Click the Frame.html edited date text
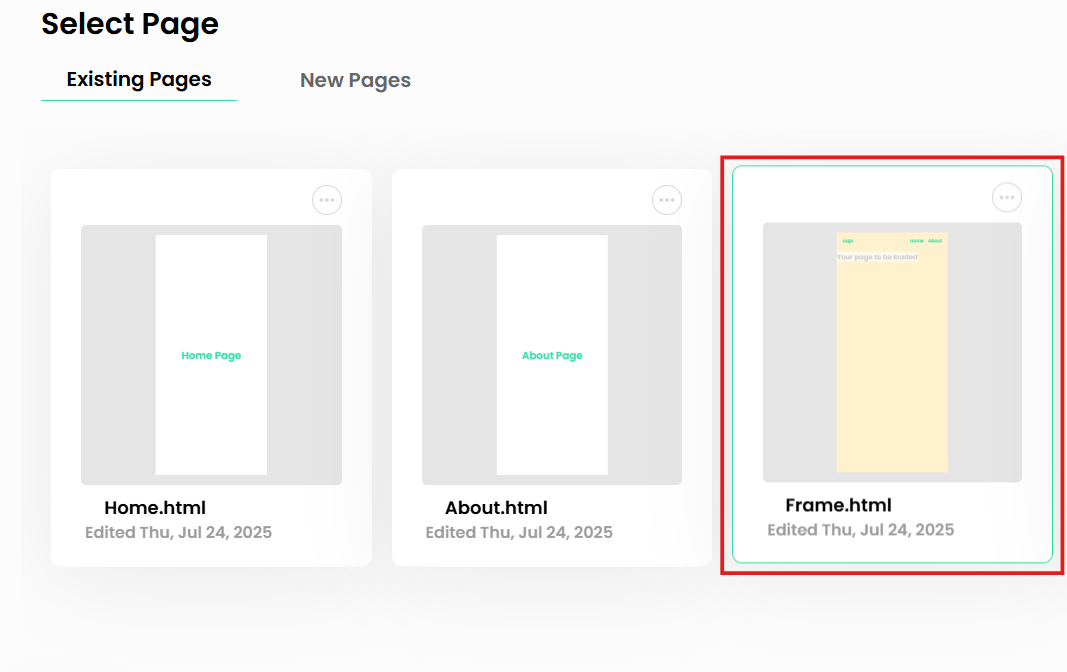1067x672 pixels. tap(861, 529)
